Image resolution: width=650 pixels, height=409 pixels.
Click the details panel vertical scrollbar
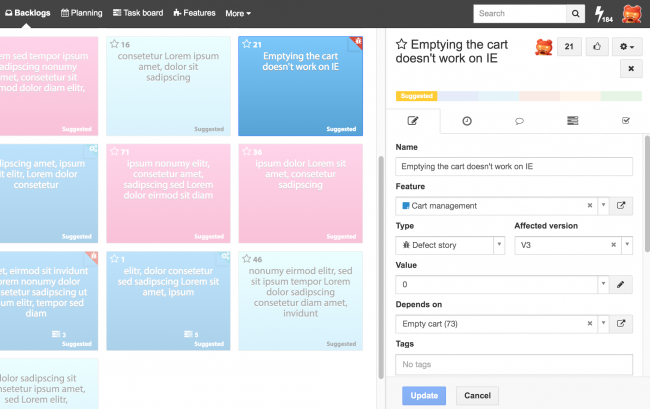click(647, 193)
